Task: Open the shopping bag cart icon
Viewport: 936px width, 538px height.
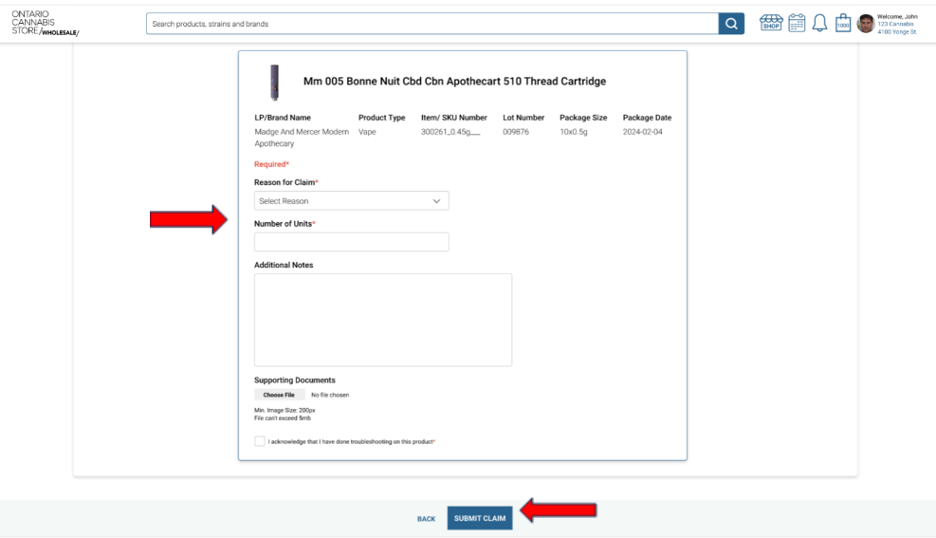Action: coord(843,23)
